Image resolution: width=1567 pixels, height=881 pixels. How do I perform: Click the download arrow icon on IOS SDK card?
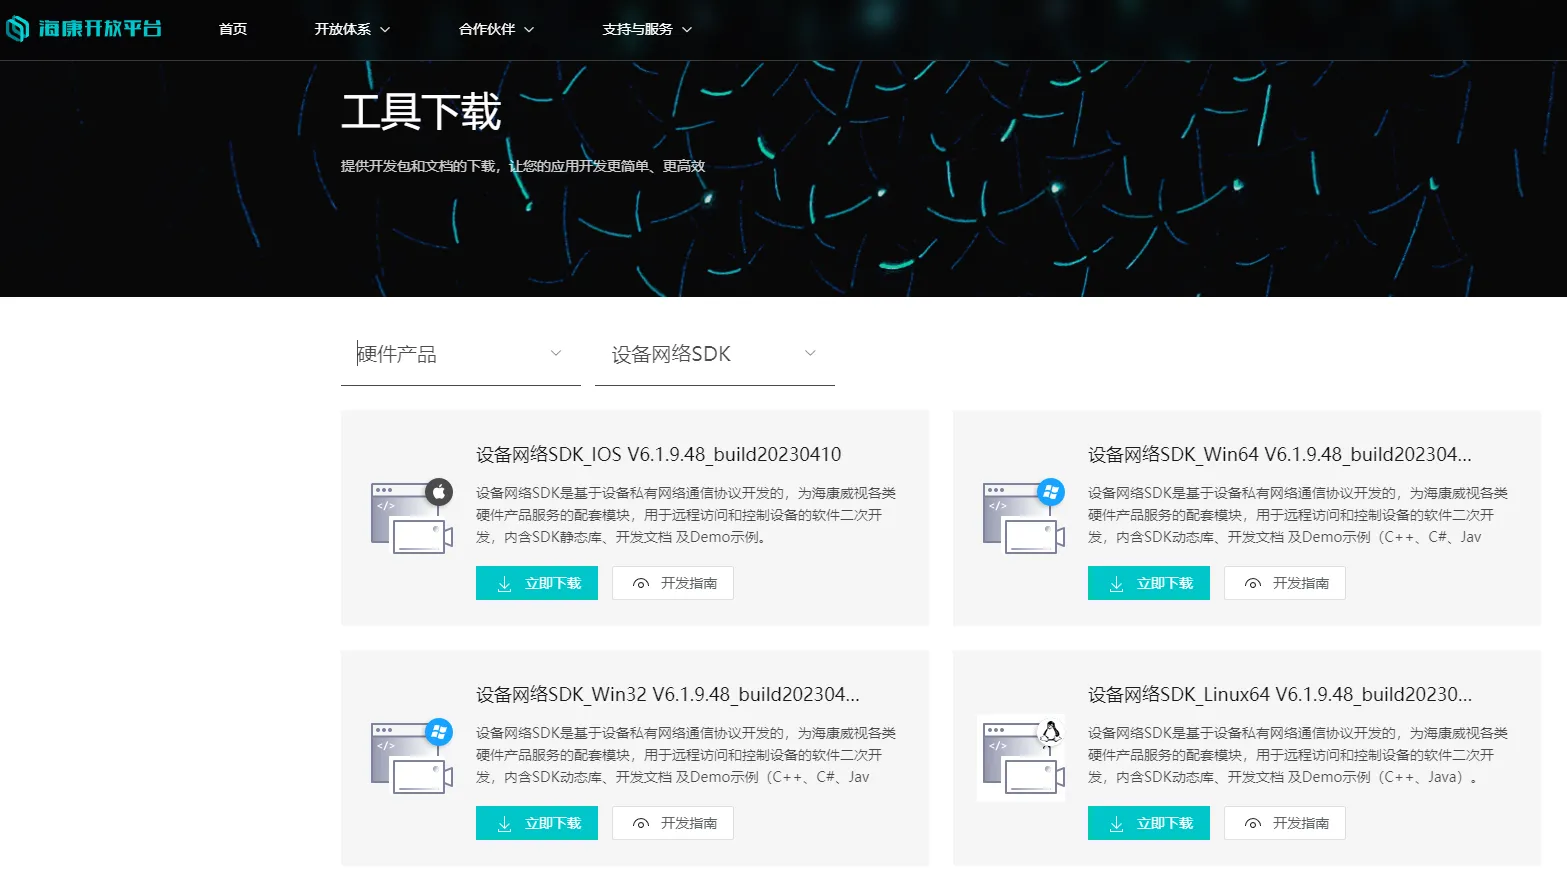pyautogui.click(x=505, y=583)
